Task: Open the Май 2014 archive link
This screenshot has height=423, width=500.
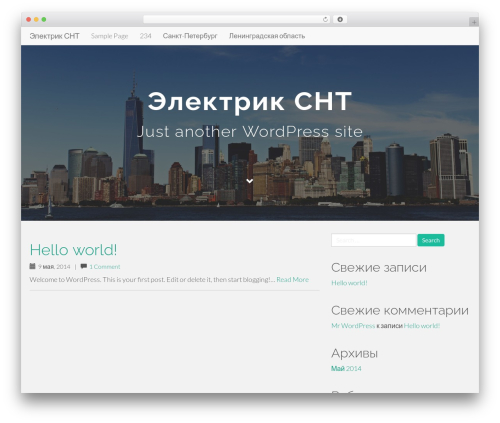Action: [x=346, y=368]
